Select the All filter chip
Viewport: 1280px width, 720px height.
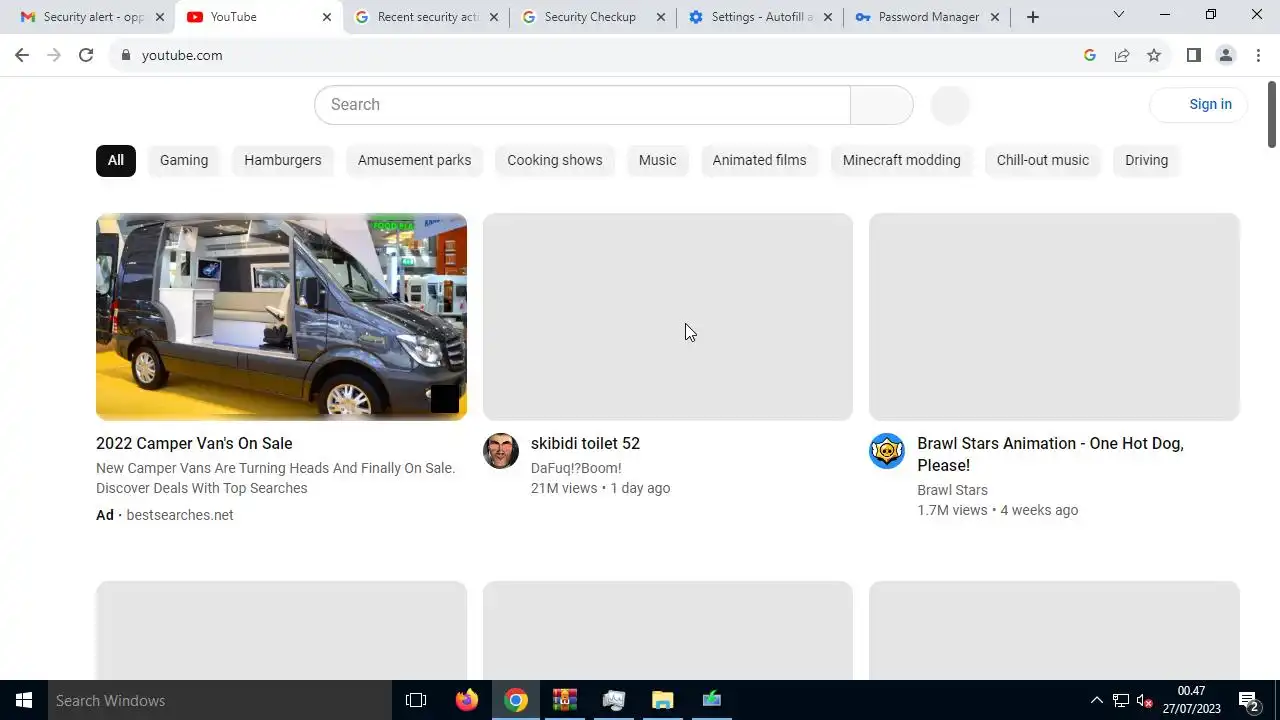tap(116, 160)
